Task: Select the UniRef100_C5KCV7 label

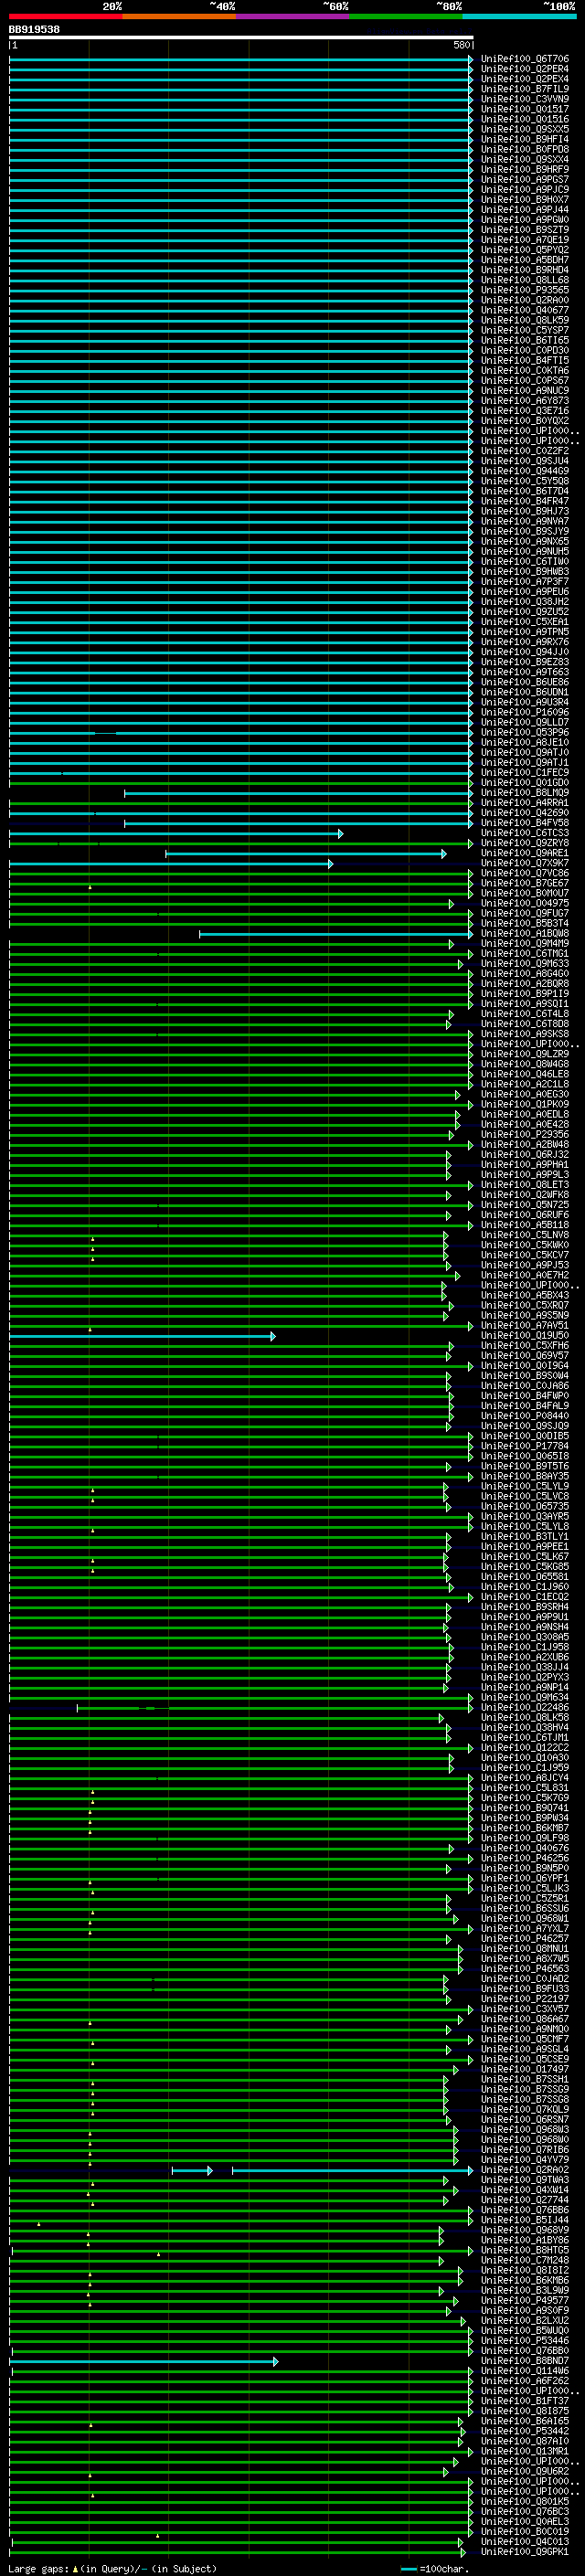Action: click(525, 1255)
